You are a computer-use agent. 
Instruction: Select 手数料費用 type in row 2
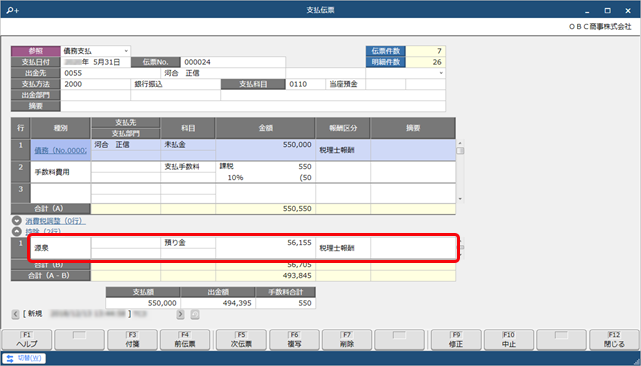pyautogui.click(x=61, y=172)
